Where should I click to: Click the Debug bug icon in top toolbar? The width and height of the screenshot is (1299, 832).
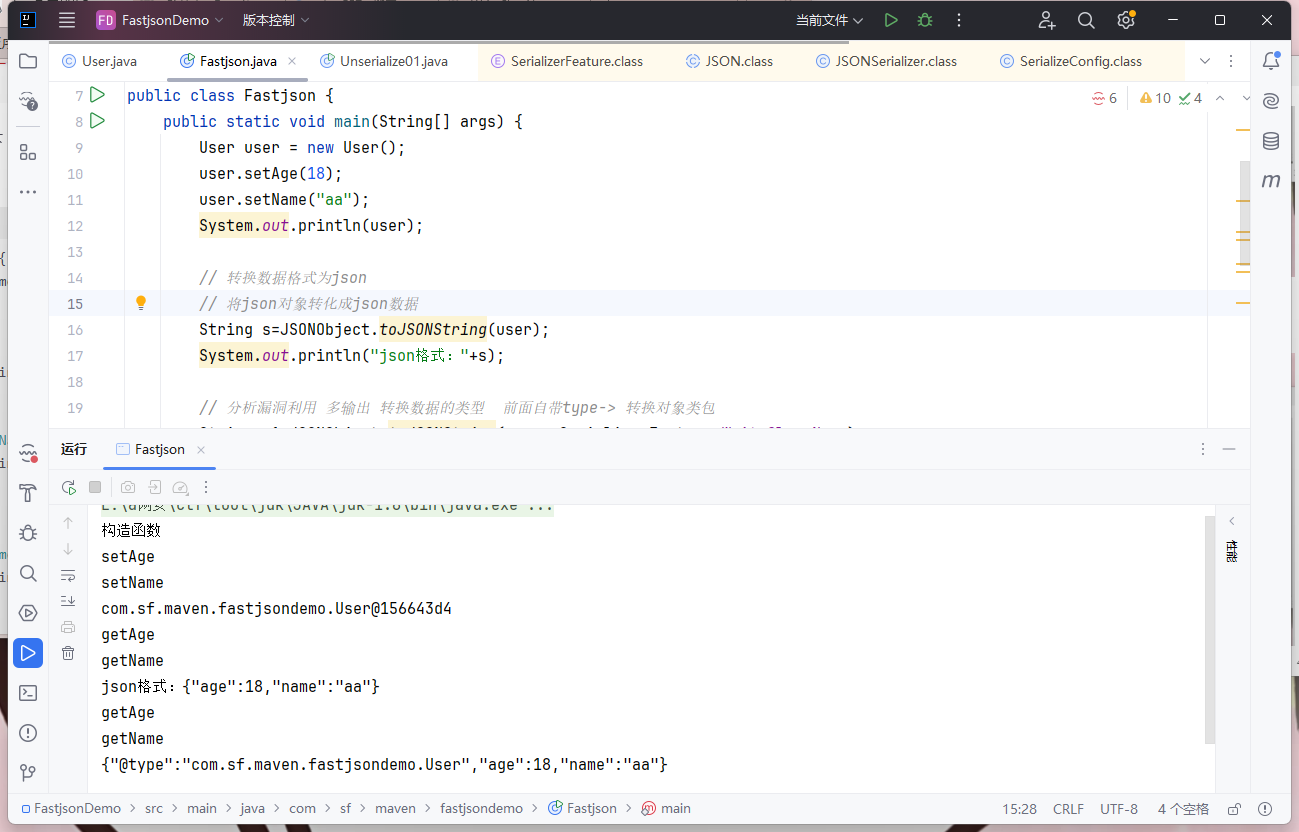point(925,20)
